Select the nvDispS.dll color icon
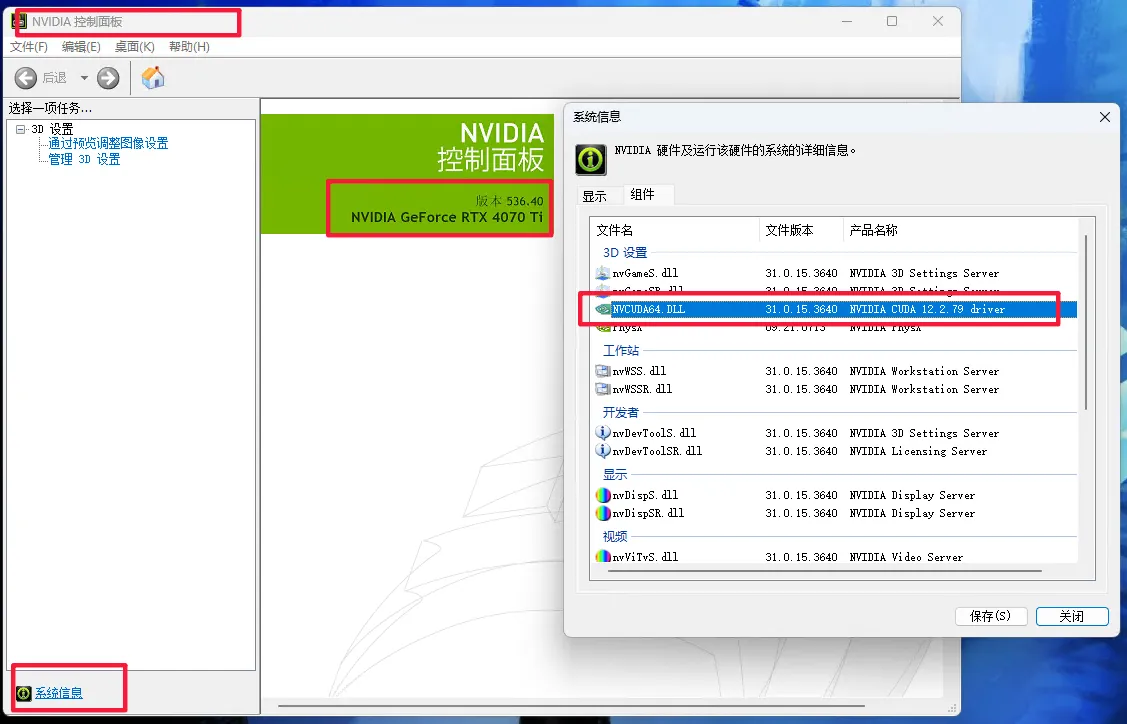1127x724 pixels. 602,495
